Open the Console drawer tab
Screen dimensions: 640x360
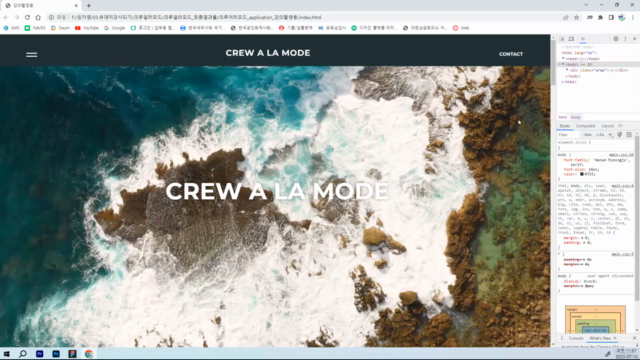point(576,338)
